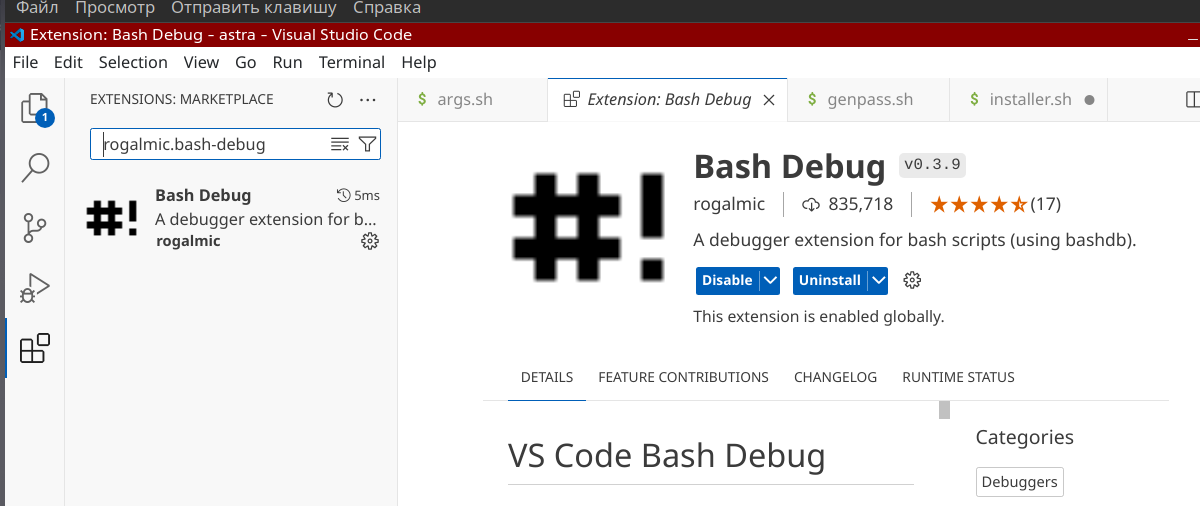Expand the Uninstall button dropdown arrow
This screenshot has height=506, width=1200.
pos(878,281)
